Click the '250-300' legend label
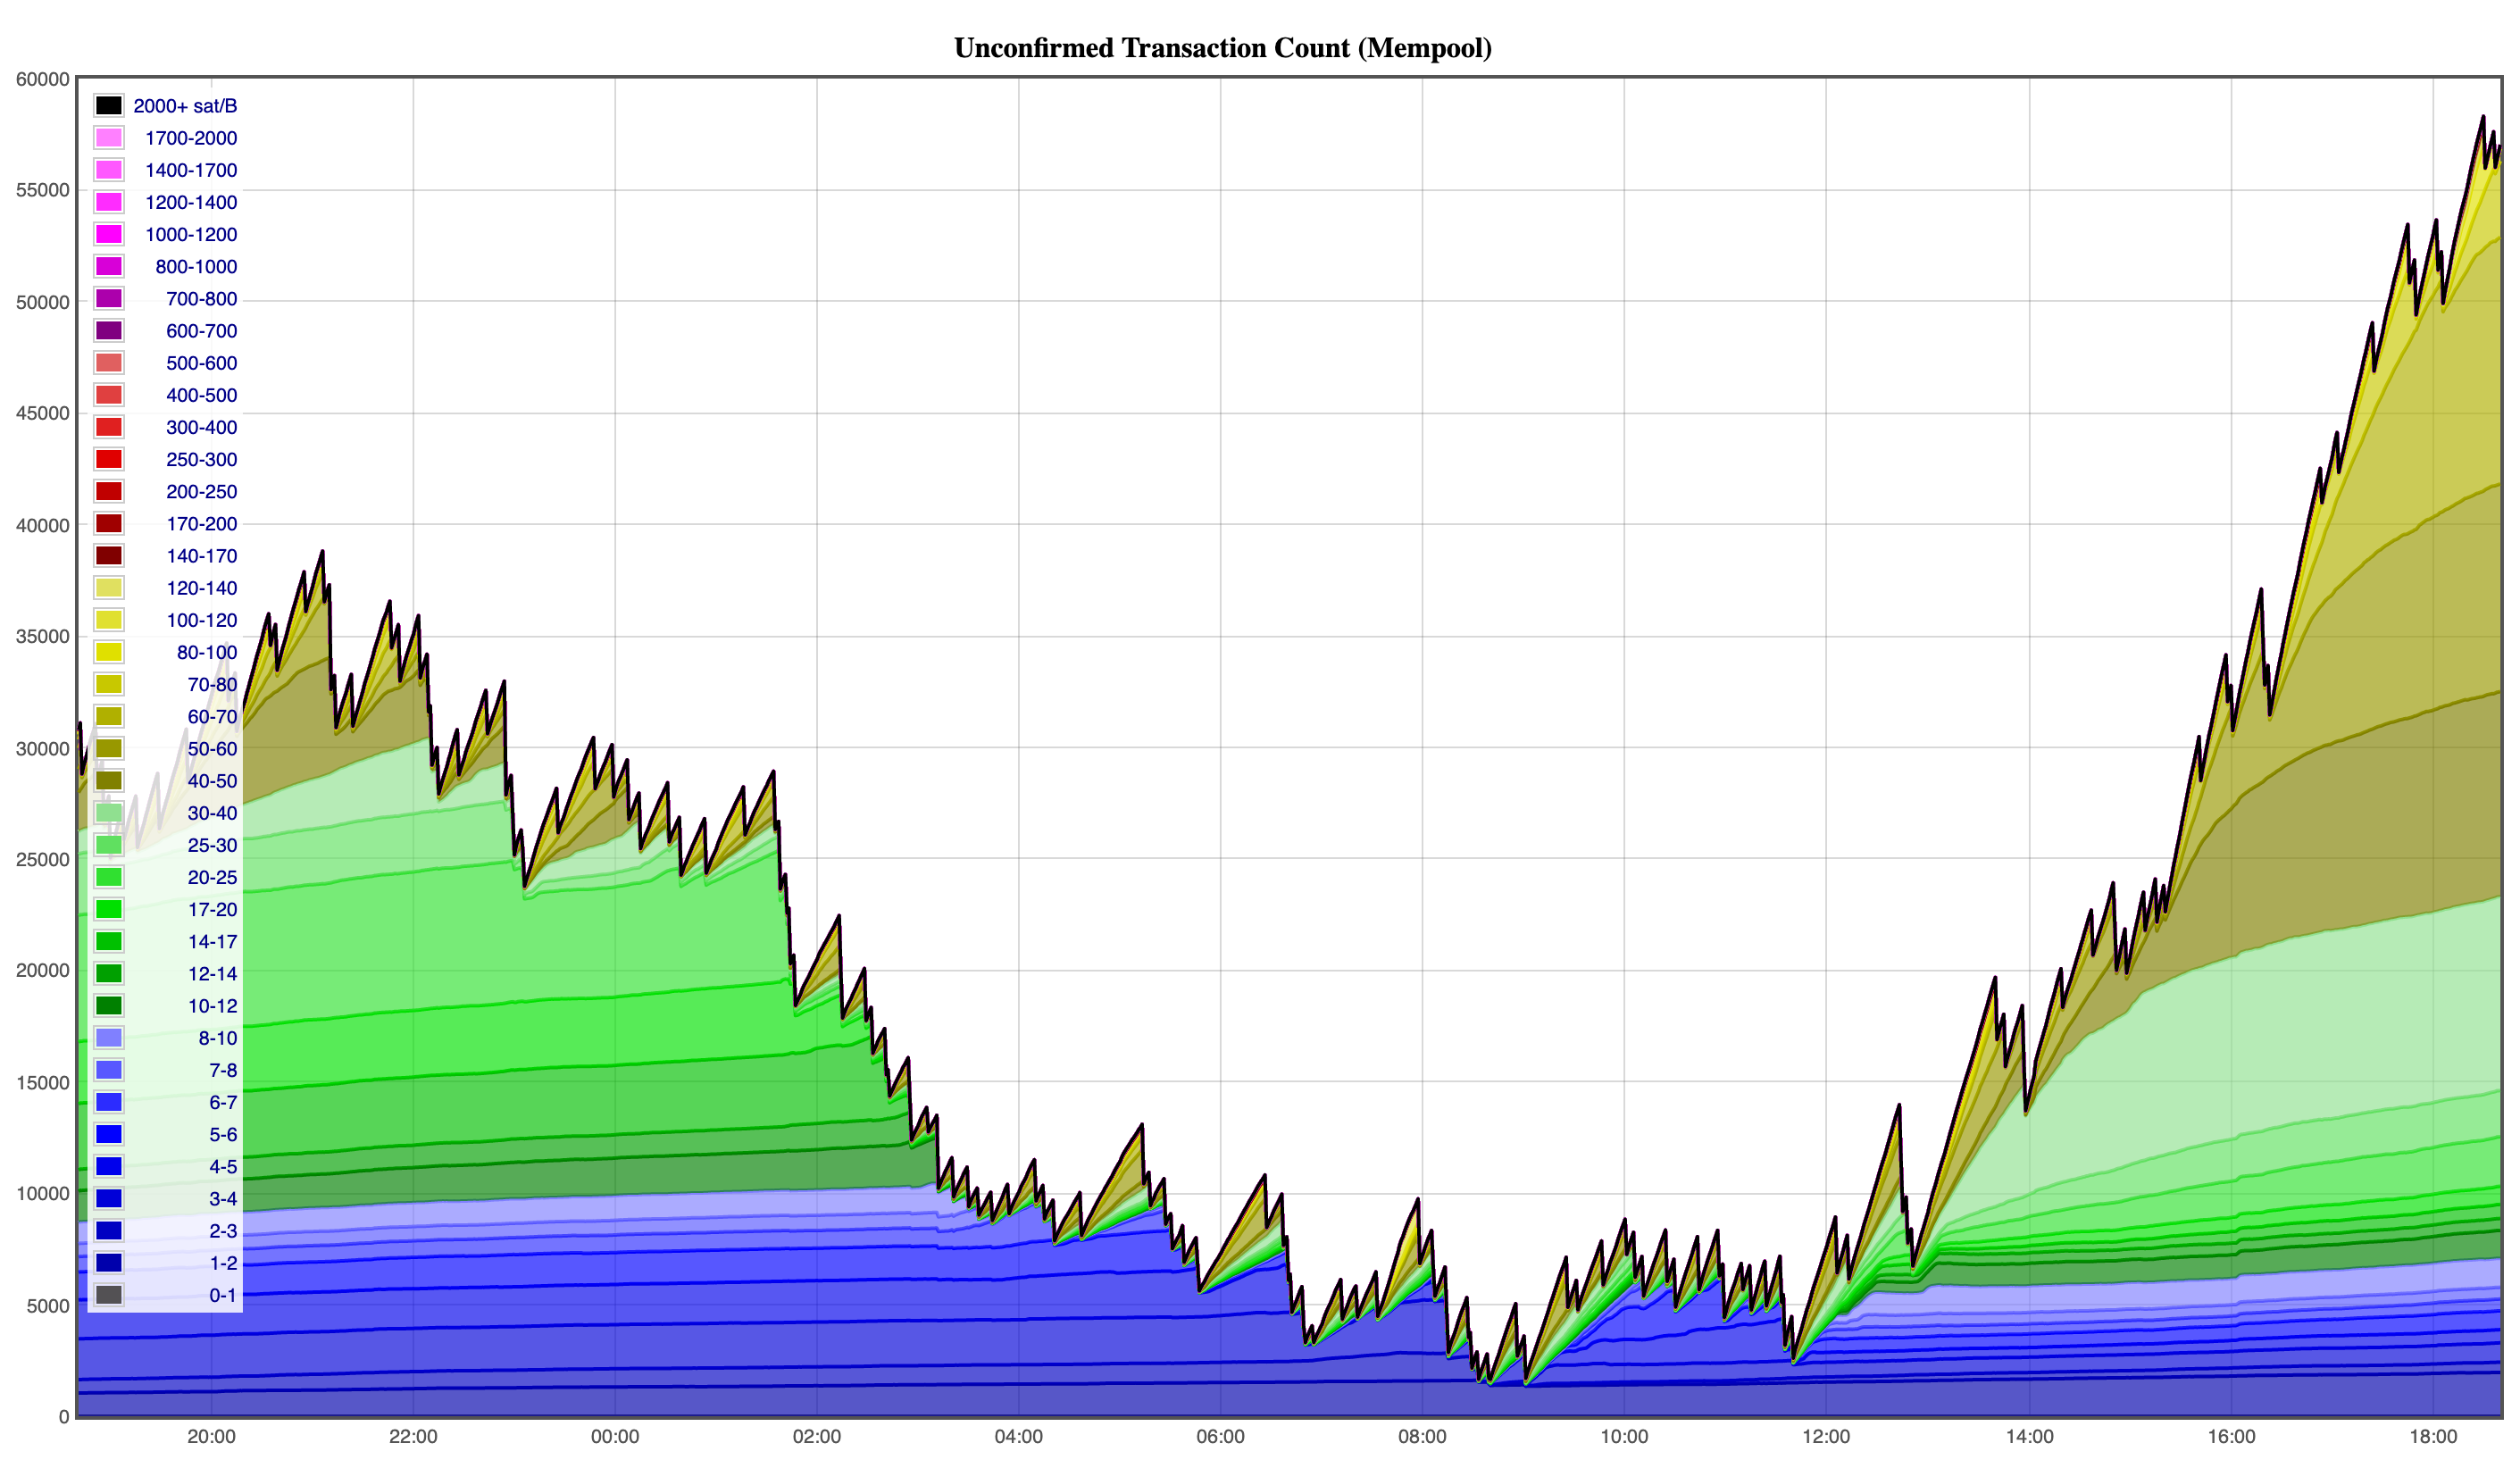 [201, 459]
